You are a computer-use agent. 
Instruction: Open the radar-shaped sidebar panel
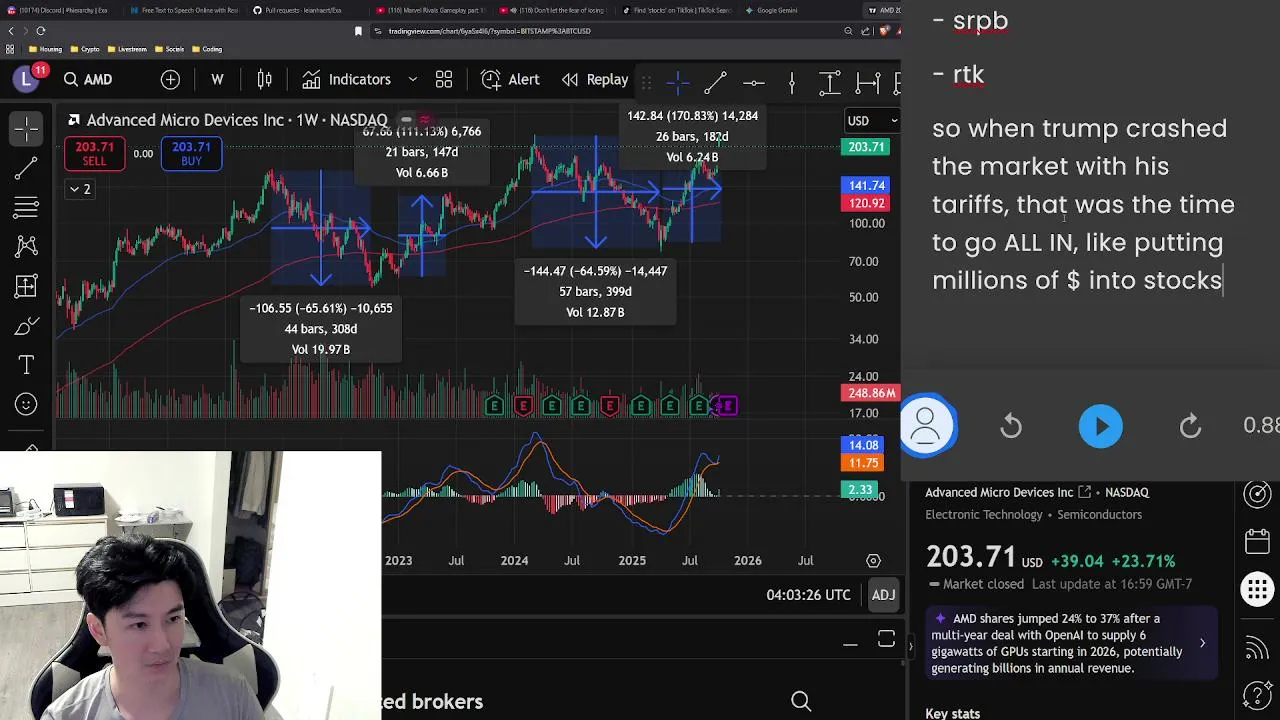[x=1257, y=494]
